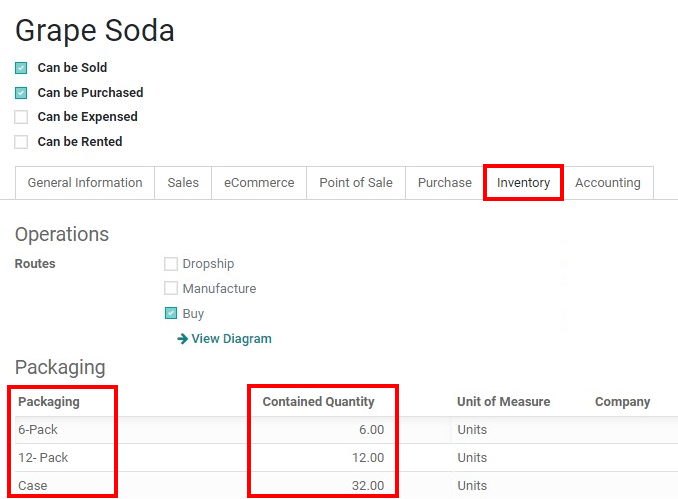This screenshot has width=678, height=499.
Task: Uncheck the Buy route checkbox
Action: click(171, 314)
